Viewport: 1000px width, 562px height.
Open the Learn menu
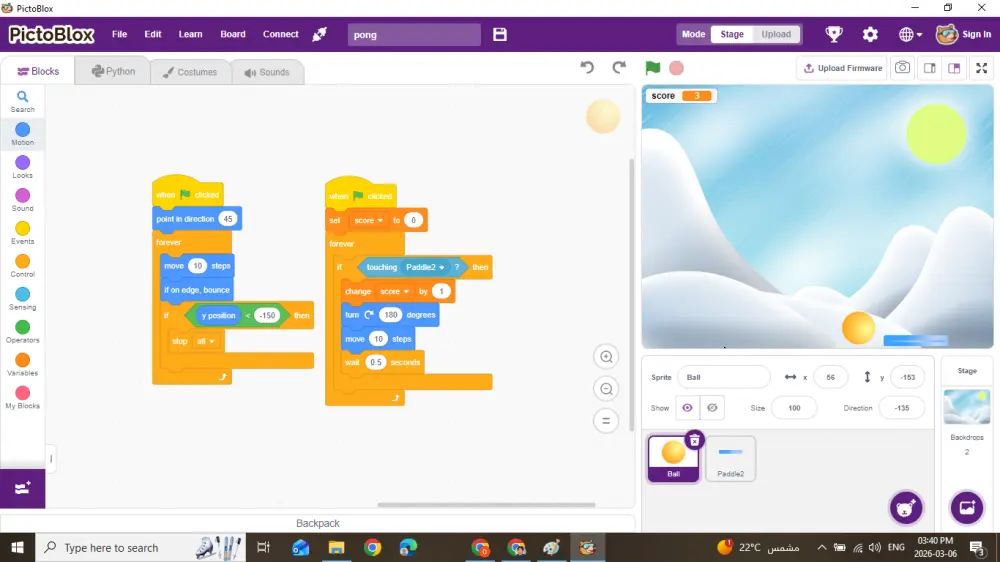click(x=190, y=34)
